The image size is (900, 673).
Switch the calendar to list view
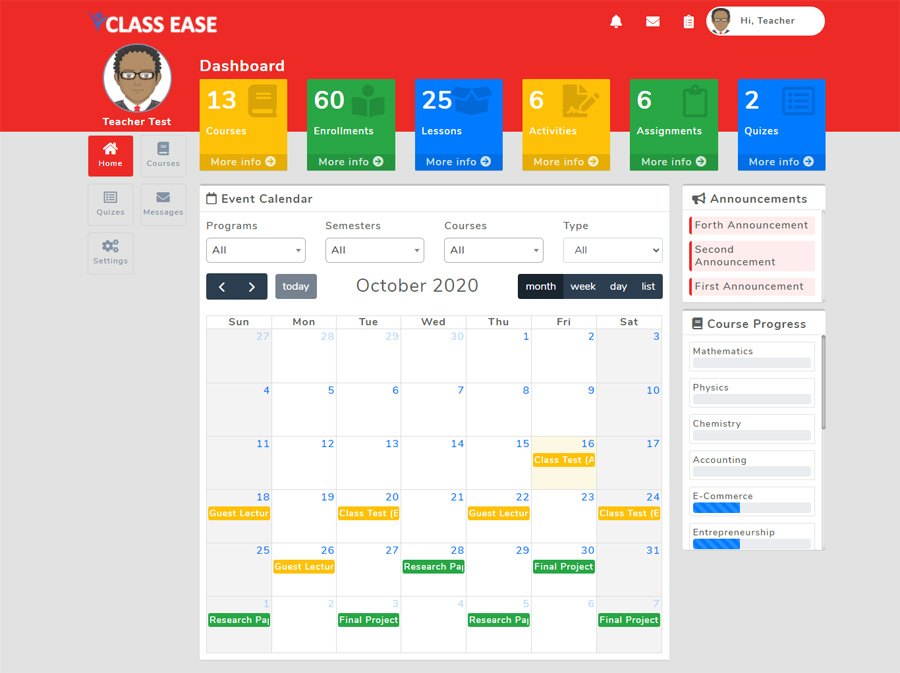(x=647, y=286)
